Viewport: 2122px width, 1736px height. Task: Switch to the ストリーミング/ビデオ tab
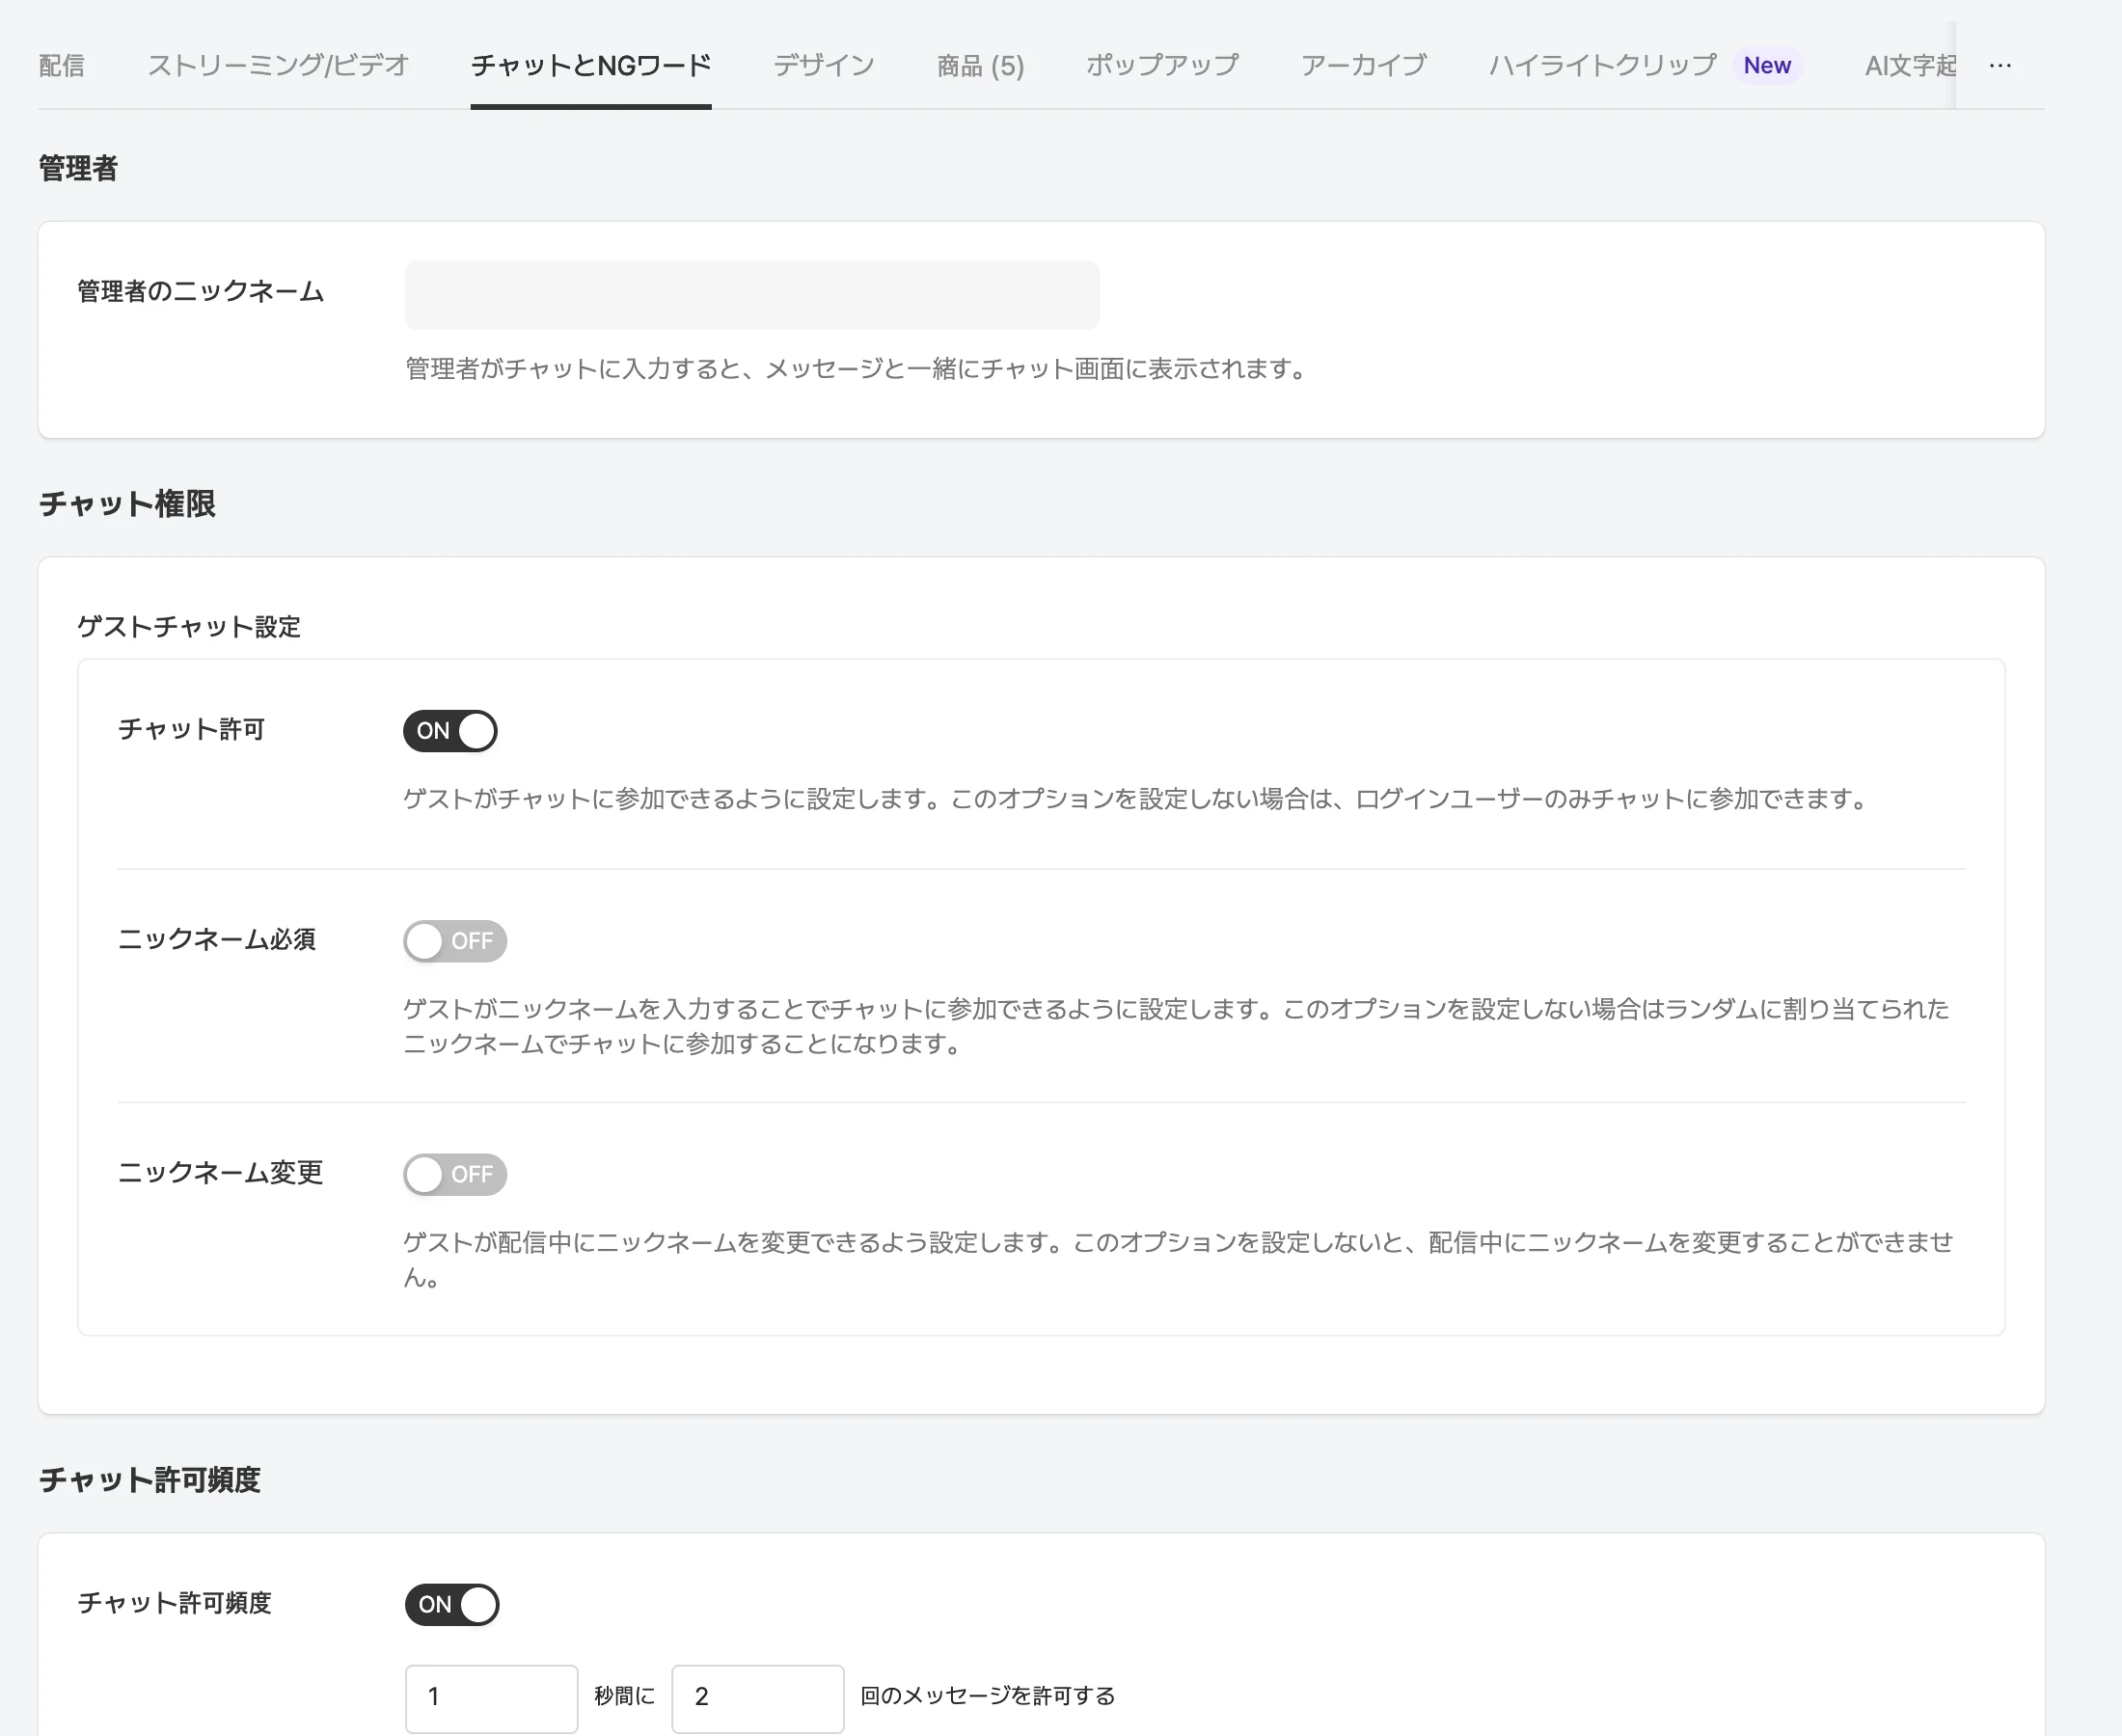pos(278,66)
